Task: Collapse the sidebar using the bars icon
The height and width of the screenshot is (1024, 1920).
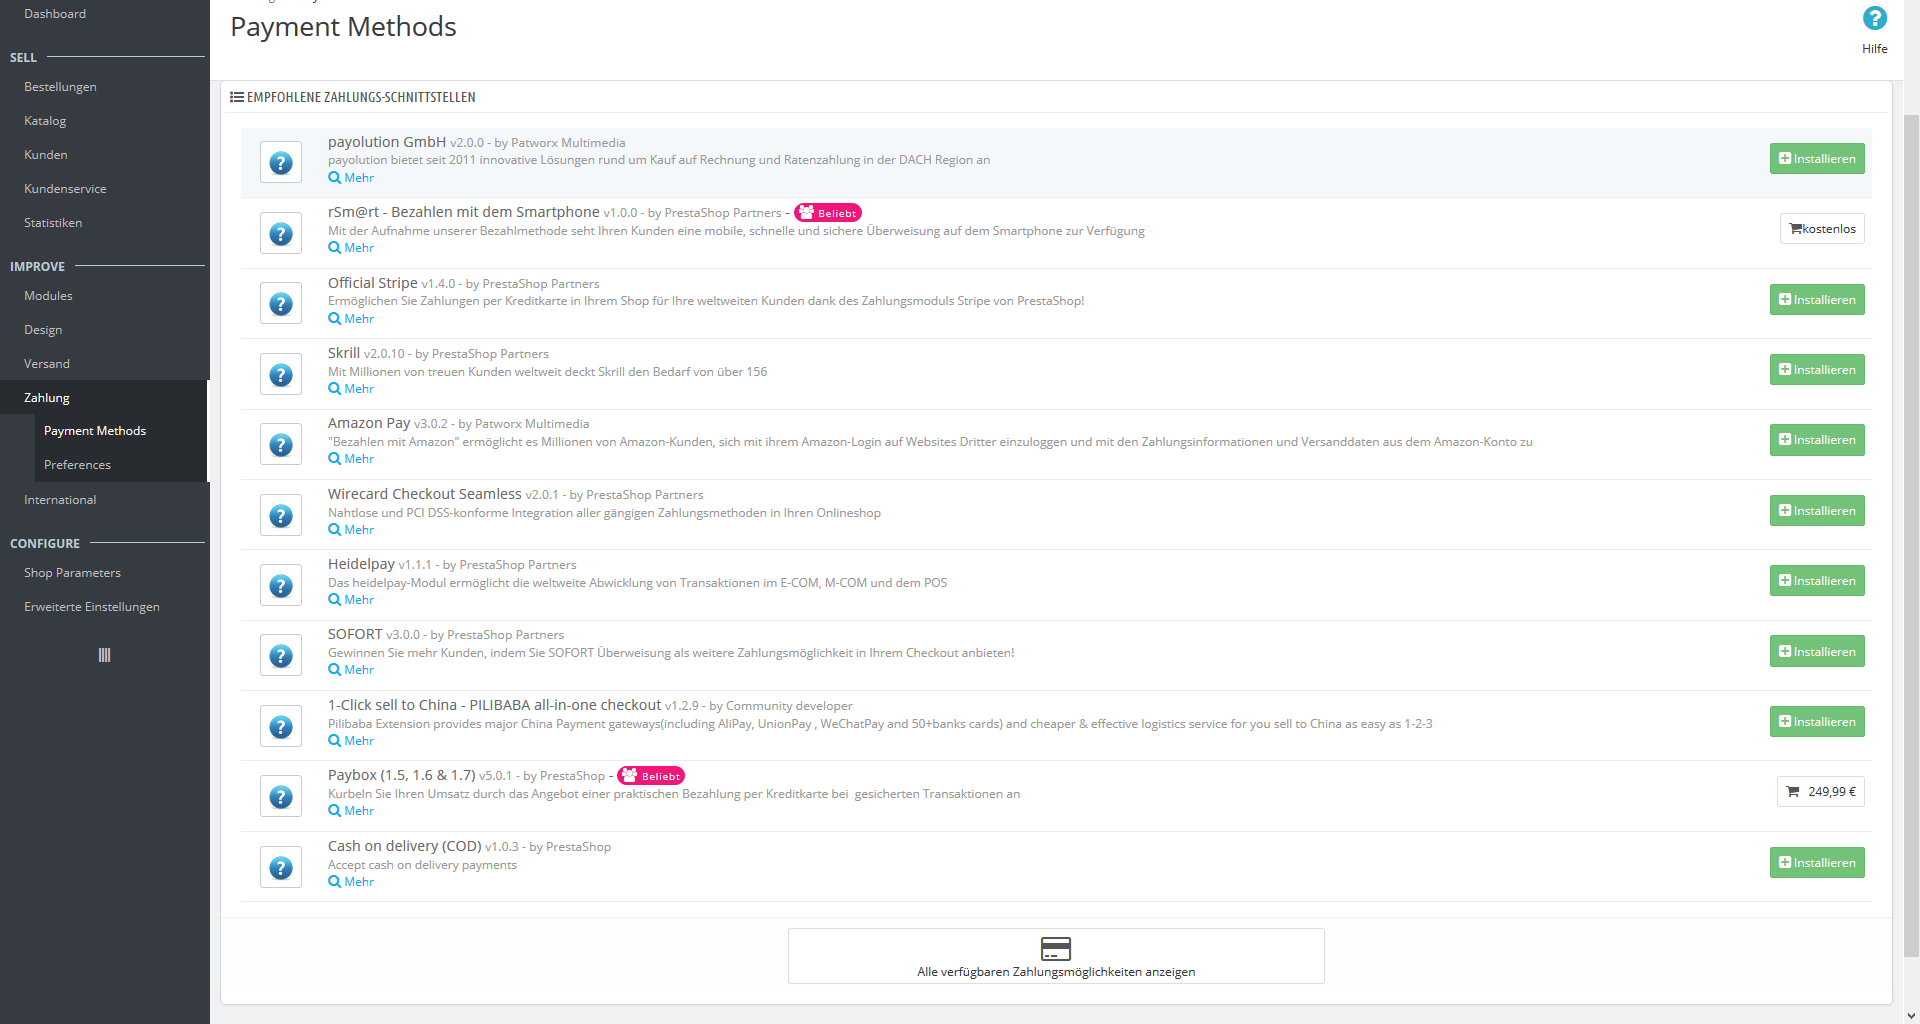Action: 104,655
